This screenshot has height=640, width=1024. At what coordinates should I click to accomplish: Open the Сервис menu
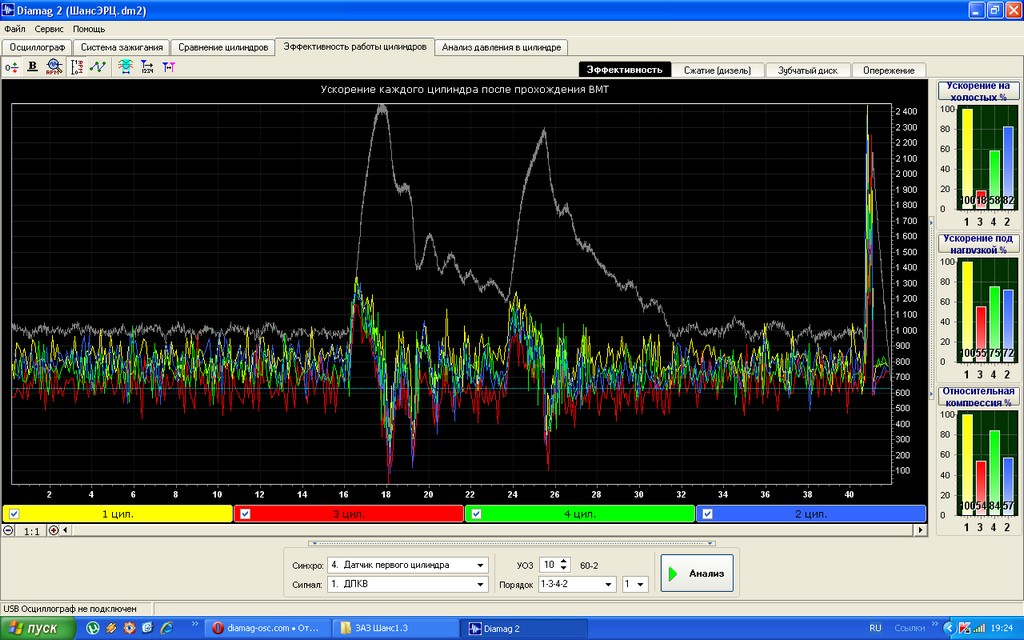(x=49, y=29)
